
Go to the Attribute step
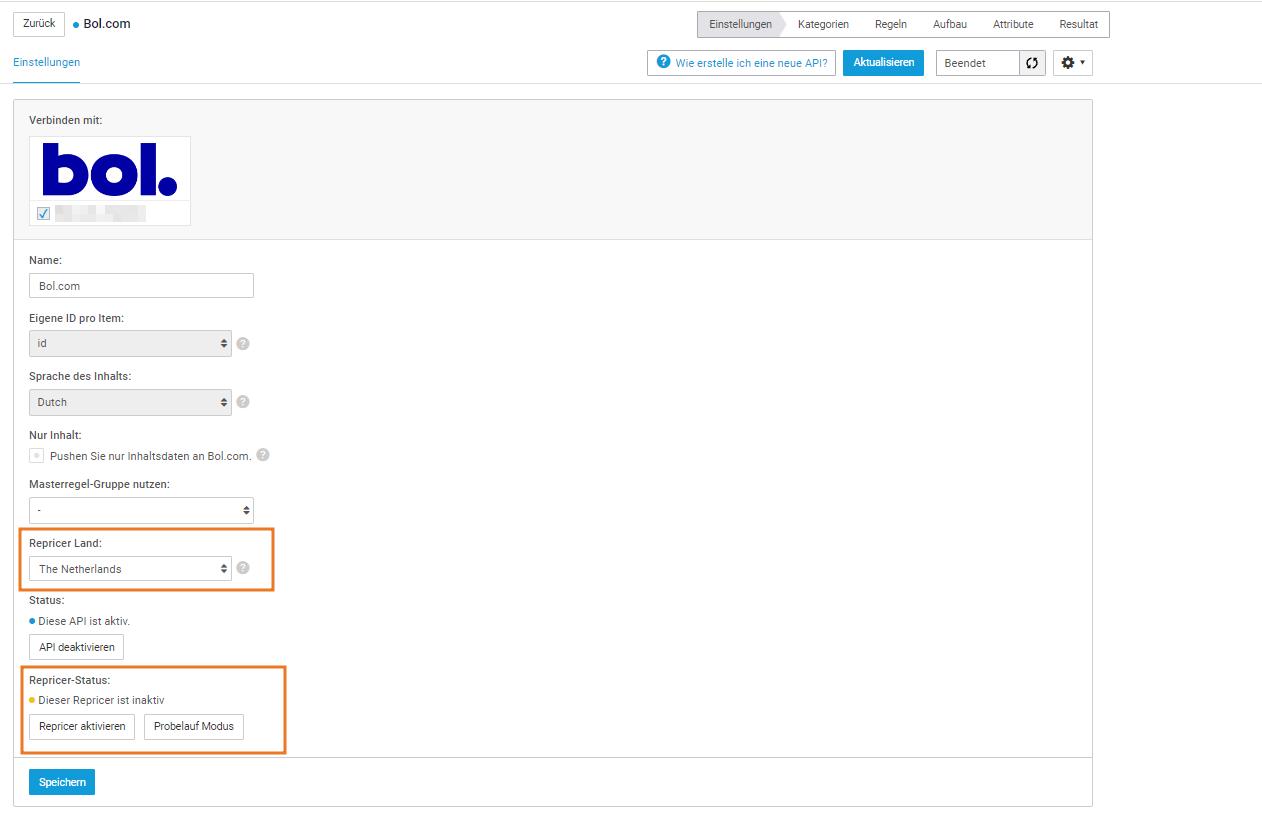pos(1013,24)
